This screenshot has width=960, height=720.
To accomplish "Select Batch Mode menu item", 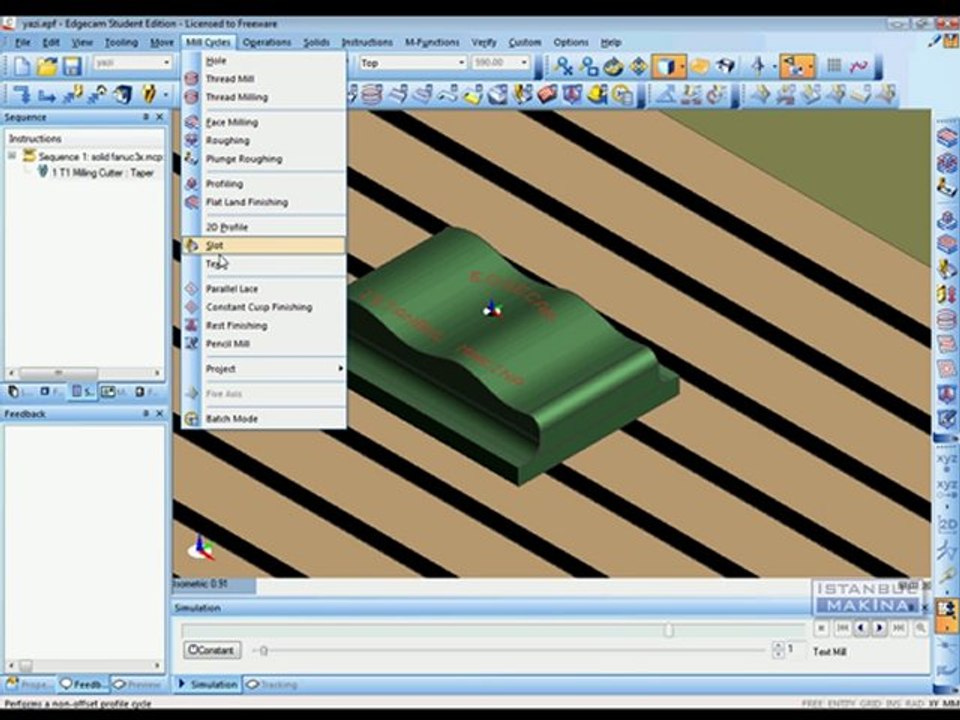I will (264, 419).
